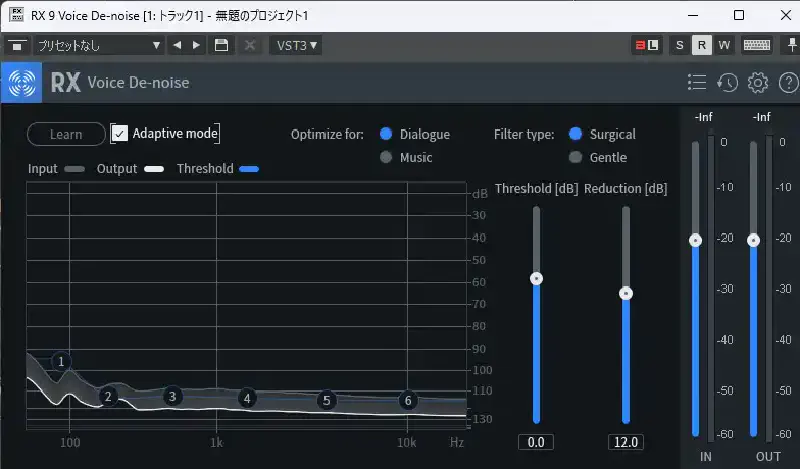Open the settings gear icon
The image size is (800, 469).
point(758,82)
